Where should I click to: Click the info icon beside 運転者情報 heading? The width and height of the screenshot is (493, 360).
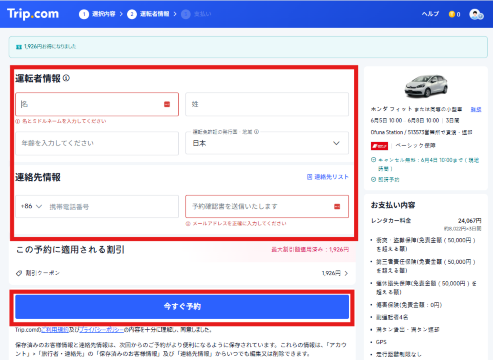(66, 78)
